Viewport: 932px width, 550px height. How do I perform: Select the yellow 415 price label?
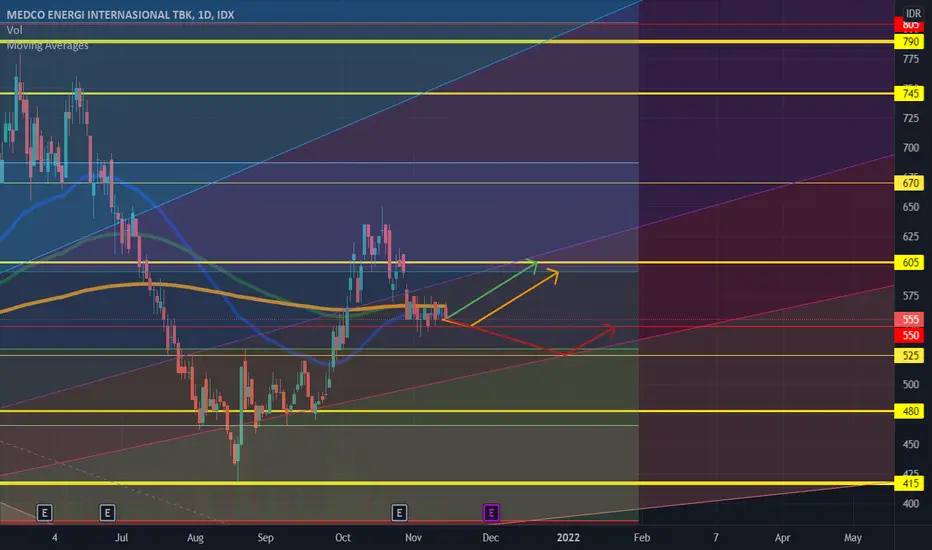(x=909, y=483)
